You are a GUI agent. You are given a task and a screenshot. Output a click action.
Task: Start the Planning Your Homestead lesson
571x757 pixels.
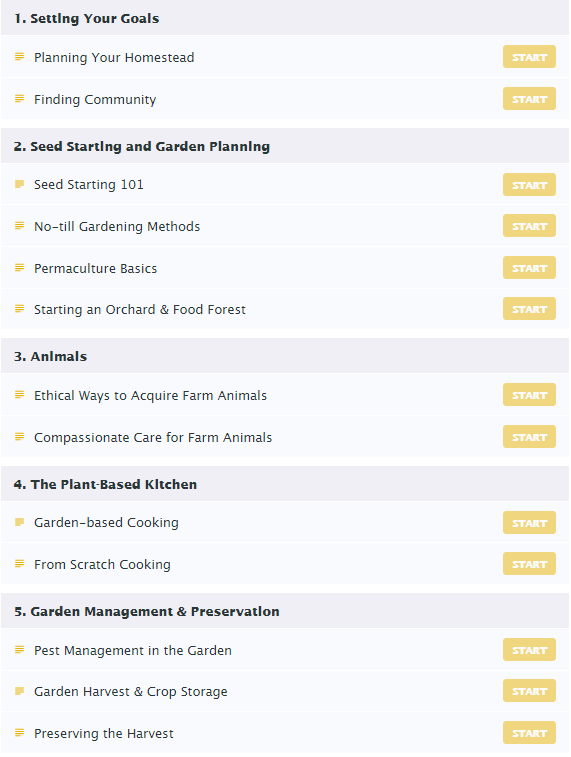[529, 57]
